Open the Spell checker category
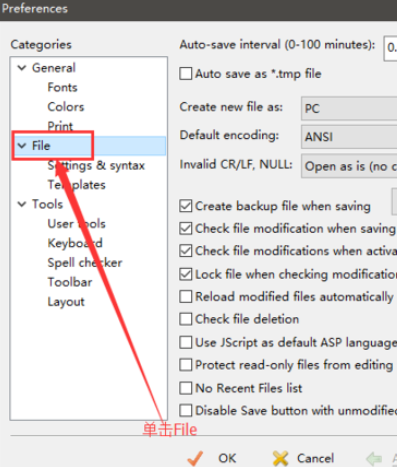This screenshot has height=467, width=397. tap(85, 263)
